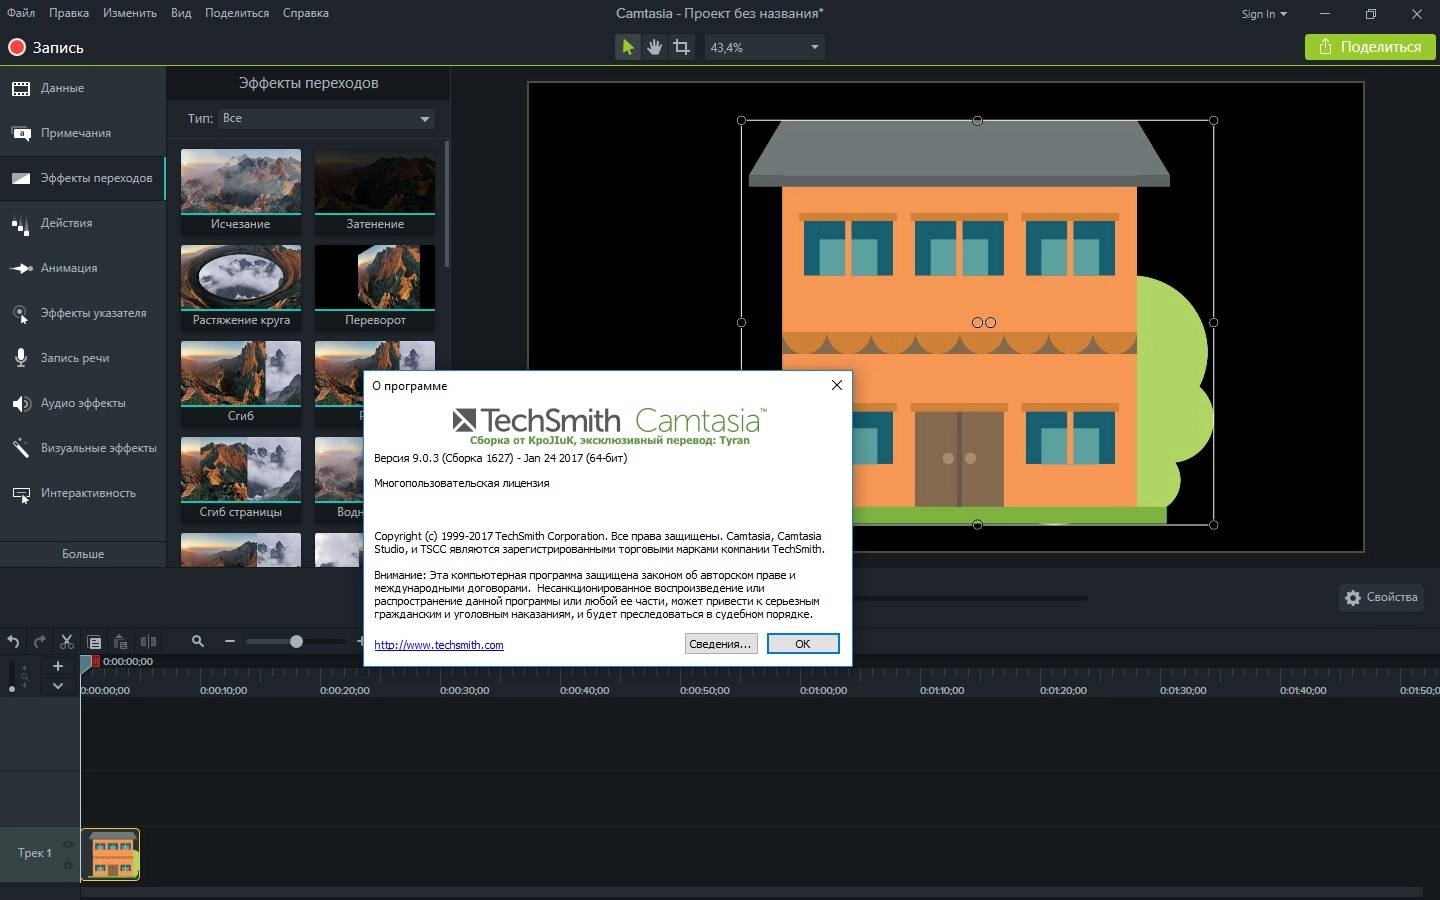
Task: Open the Примечания annotations tab
Action: coord(83,133)
